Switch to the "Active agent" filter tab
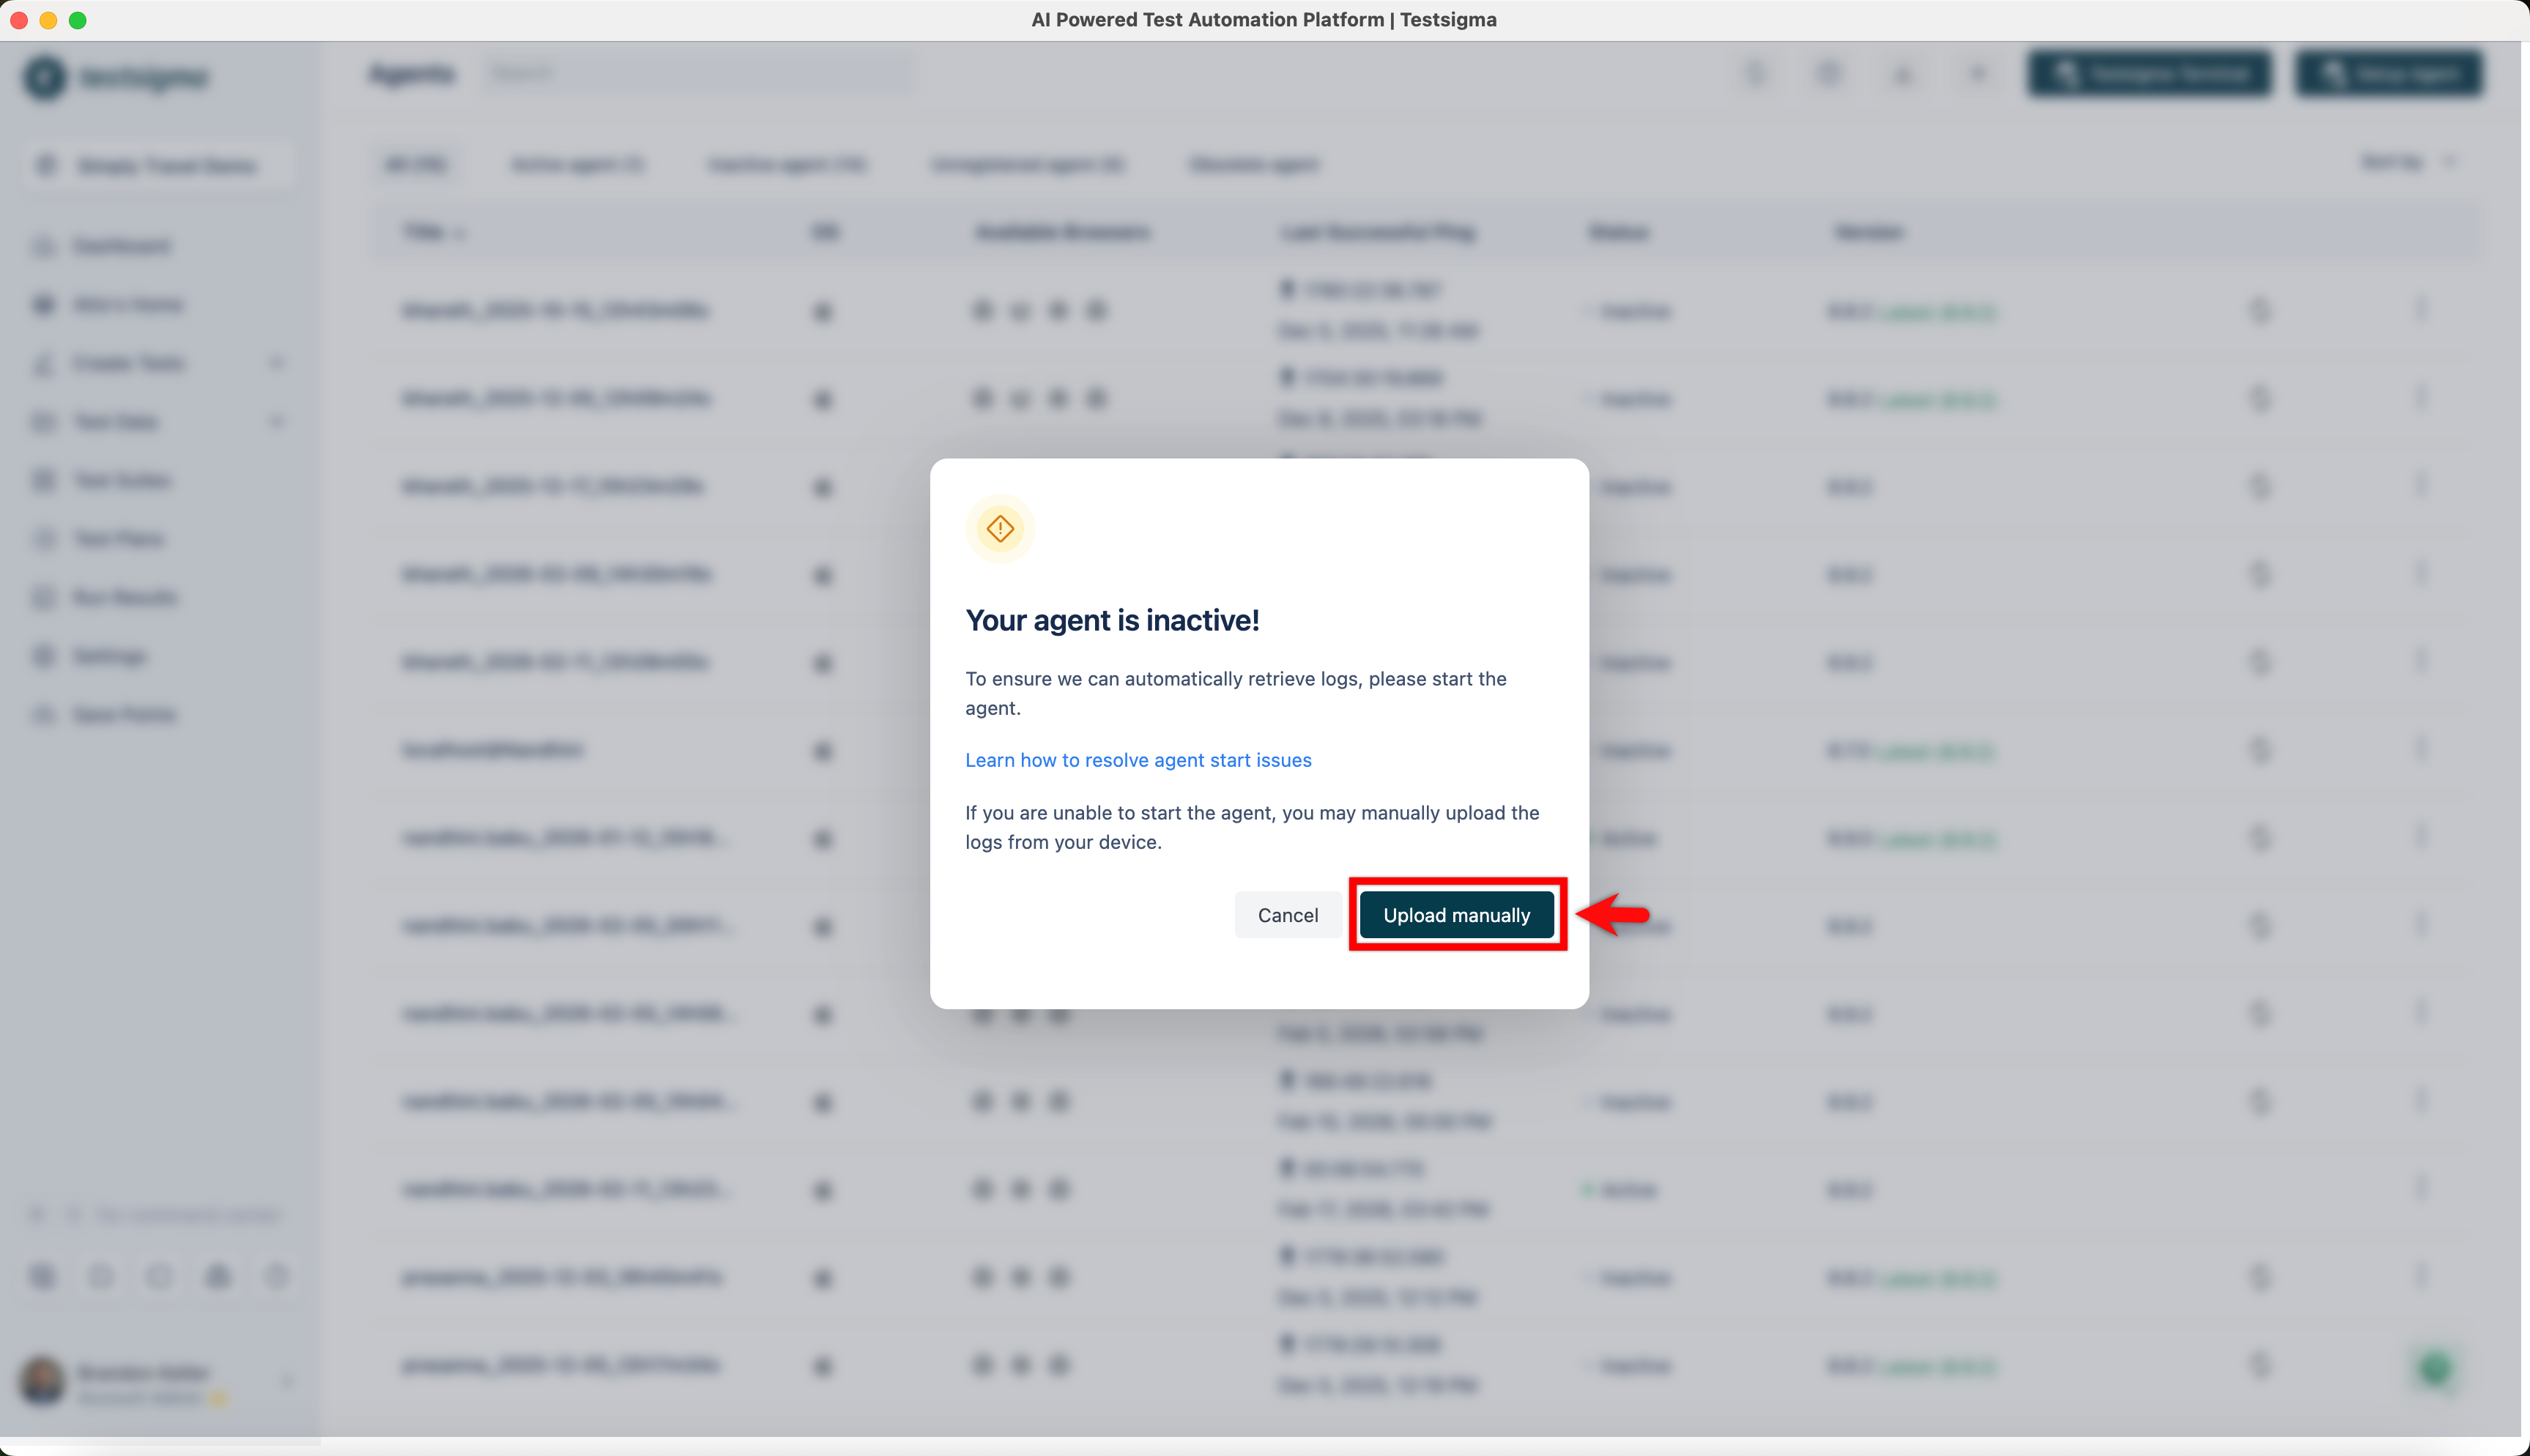 pyautogui.click(x=578, y=164)
